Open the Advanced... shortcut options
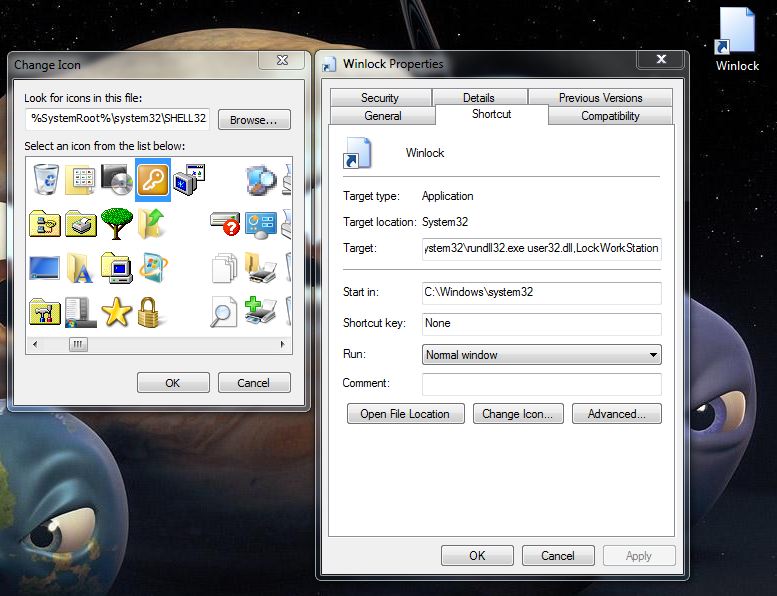This screenshot has height=596, width=777. (x=616, y=414)
